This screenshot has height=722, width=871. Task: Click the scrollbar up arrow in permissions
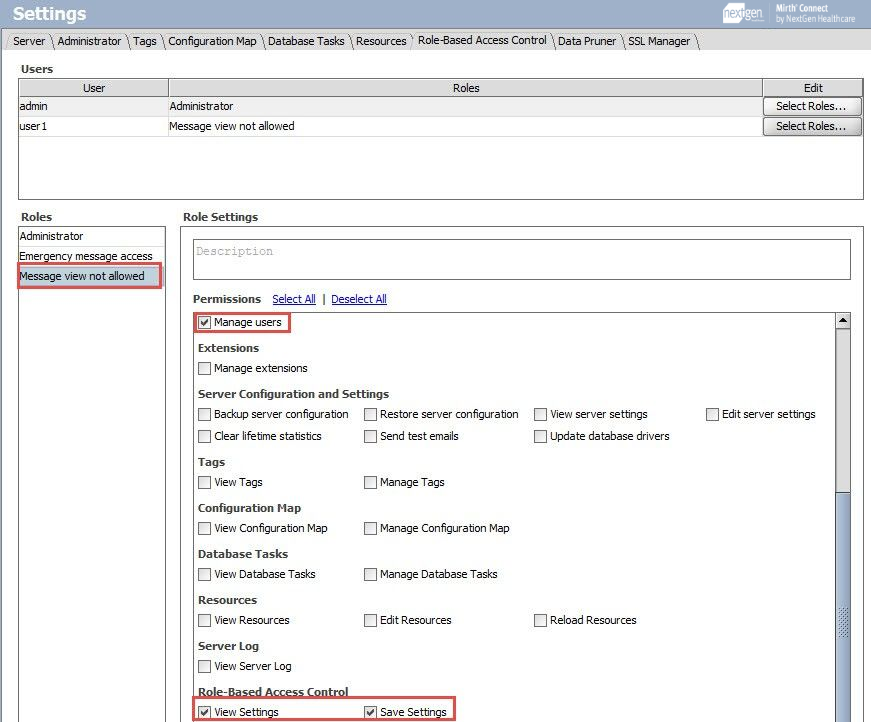(x=842, y=321)
